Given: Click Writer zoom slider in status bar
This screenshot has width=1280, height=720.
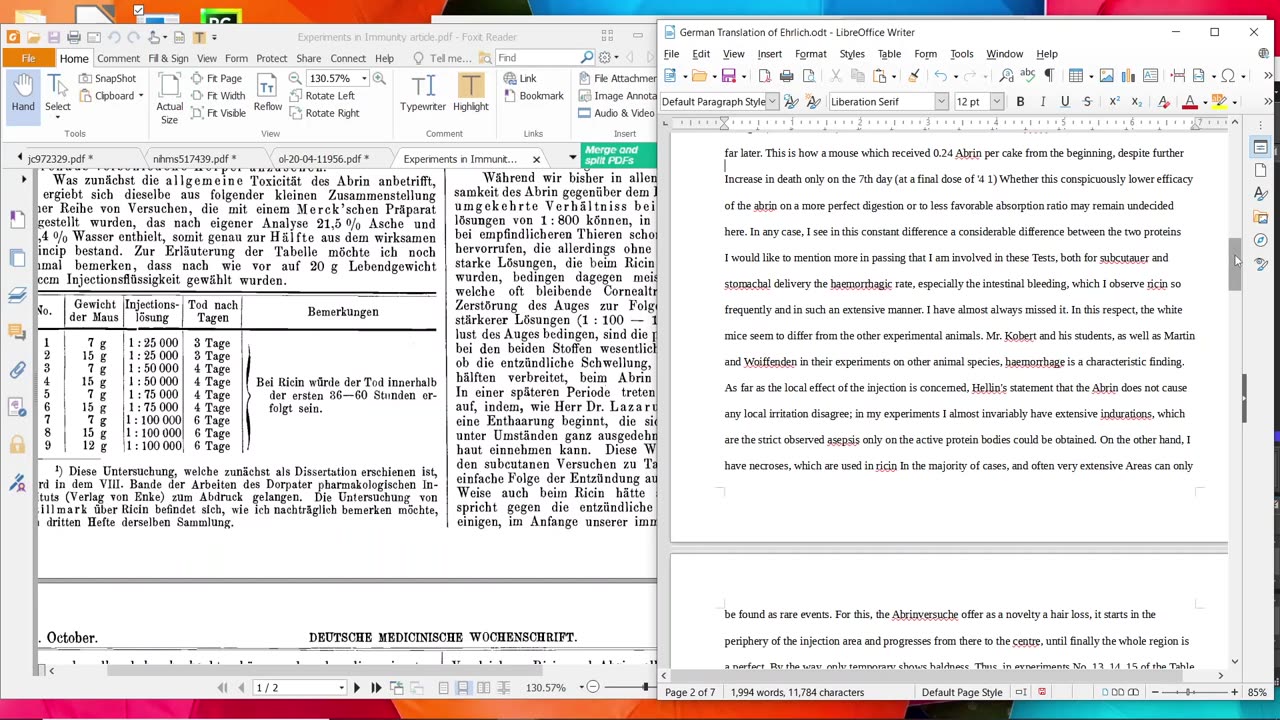Looking at the screenshot, I should 1194,692.
